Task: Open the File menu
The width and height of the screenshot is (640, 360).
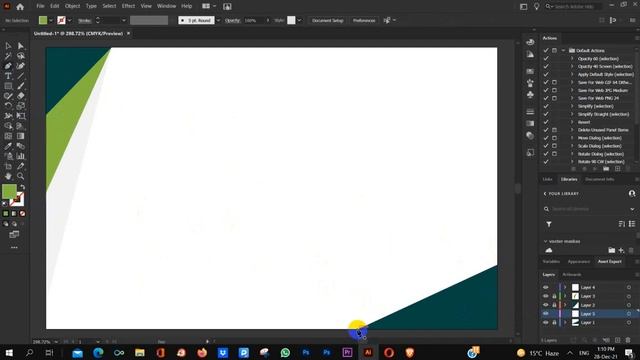Action: (x=40, y=6)
